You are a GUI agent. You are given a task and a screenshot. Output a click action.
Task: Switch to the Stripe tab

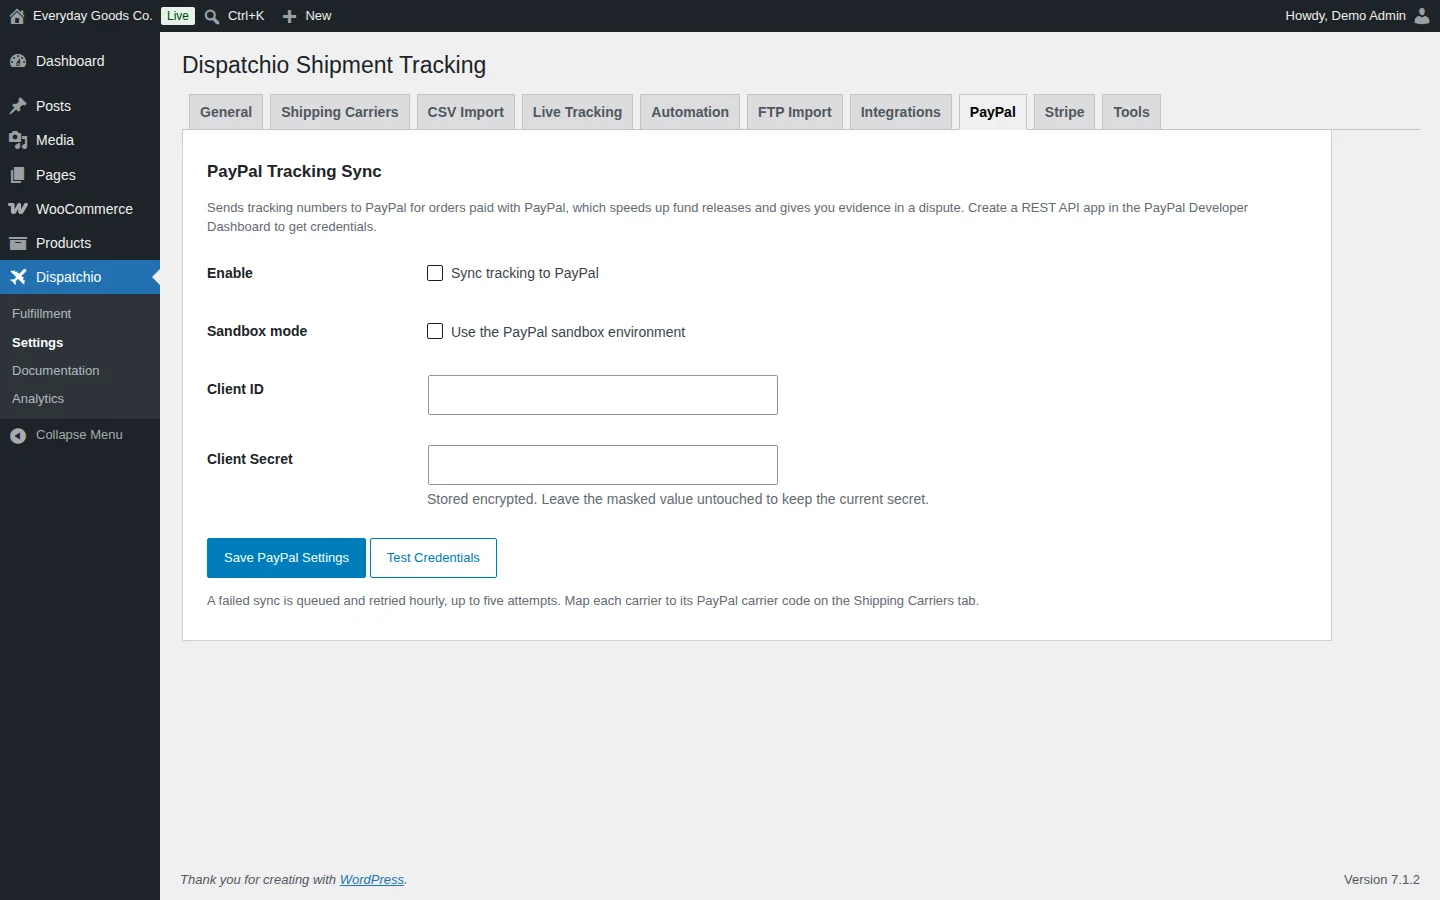point(1064,112)
